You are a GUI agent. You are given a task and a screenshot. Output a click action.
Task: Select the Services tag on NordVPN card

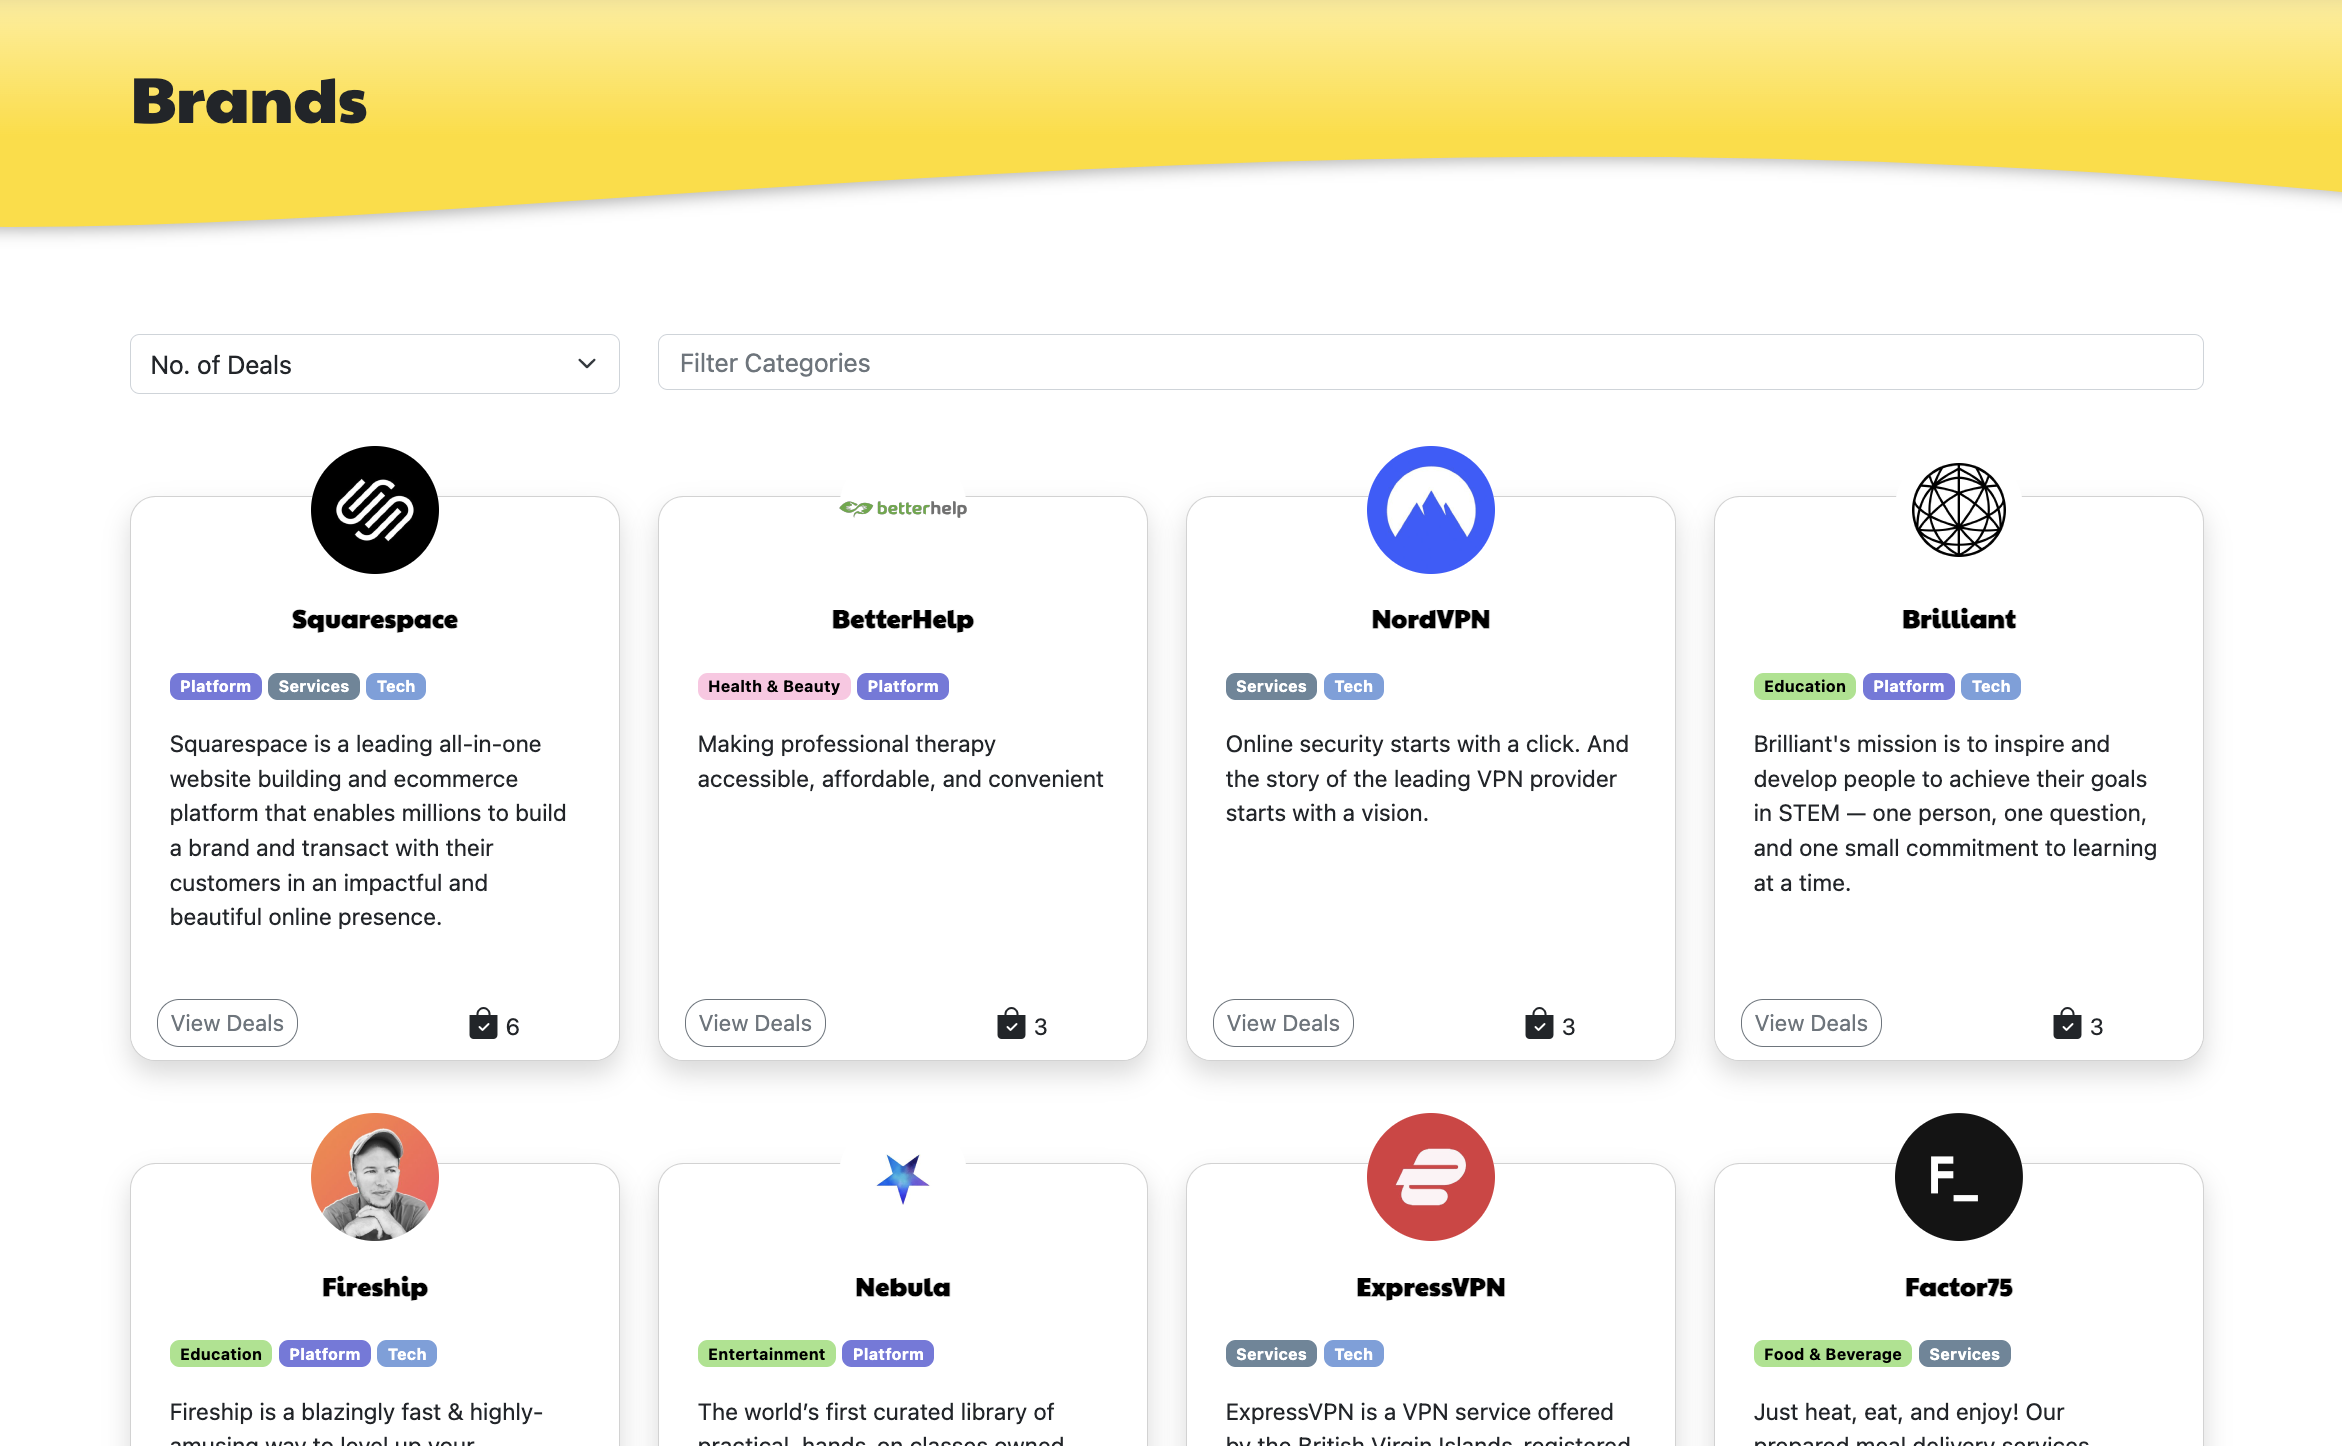click(1271, 686)
